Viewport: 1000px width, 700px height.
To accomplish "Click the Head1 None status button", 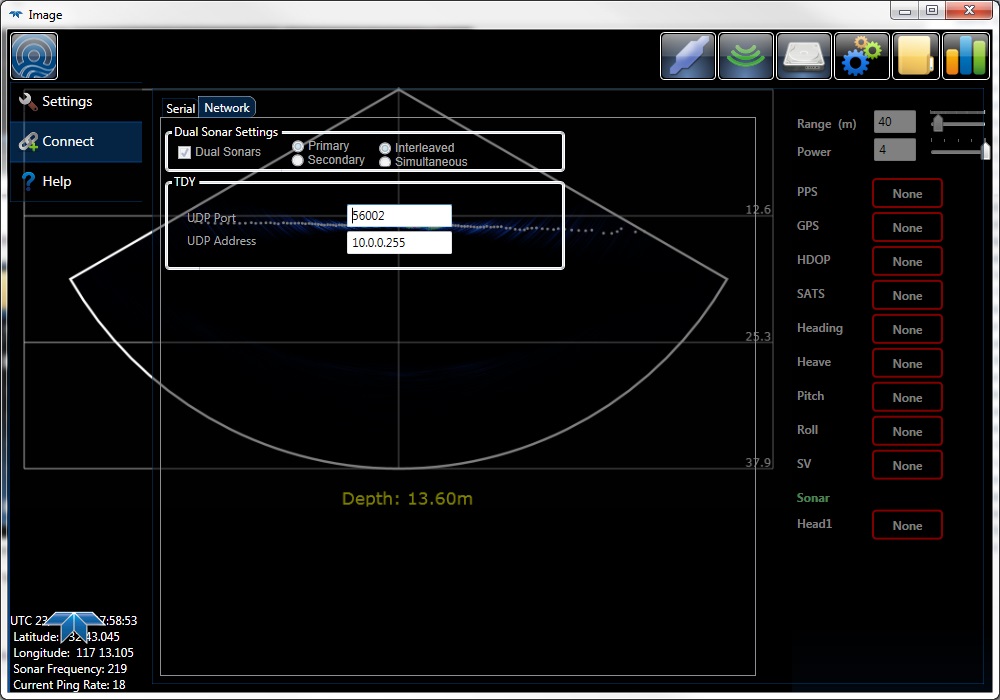I will point(907,526).
